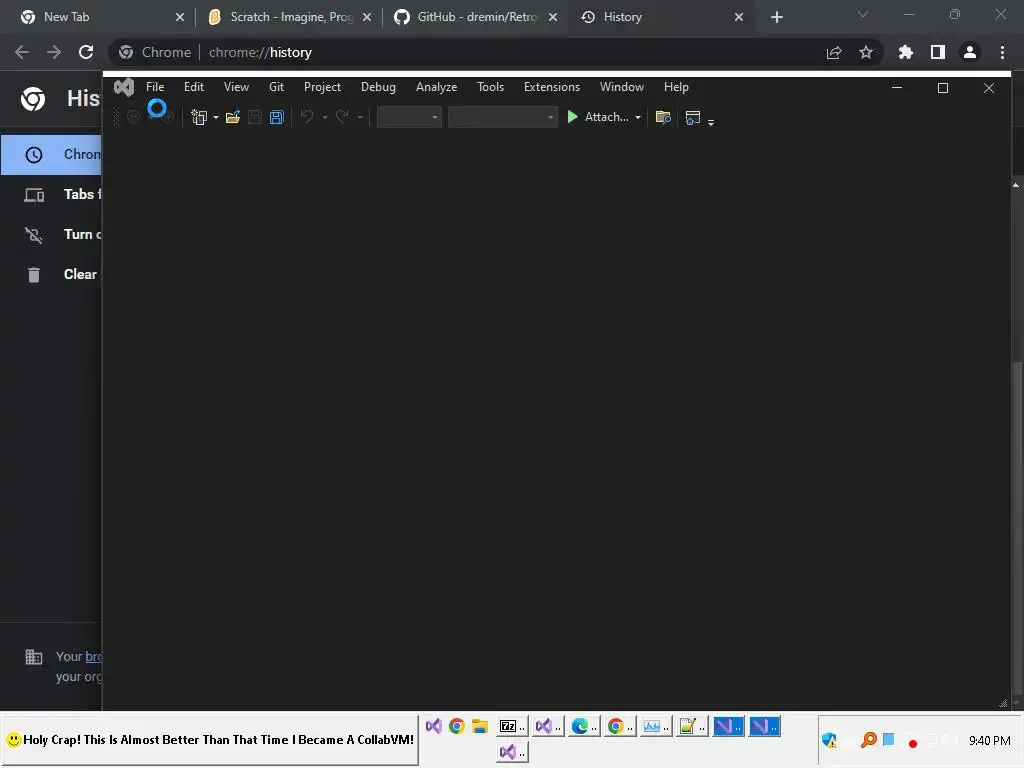Open the Git menu
Screen dimensions: 1024x768
(276, 87)
